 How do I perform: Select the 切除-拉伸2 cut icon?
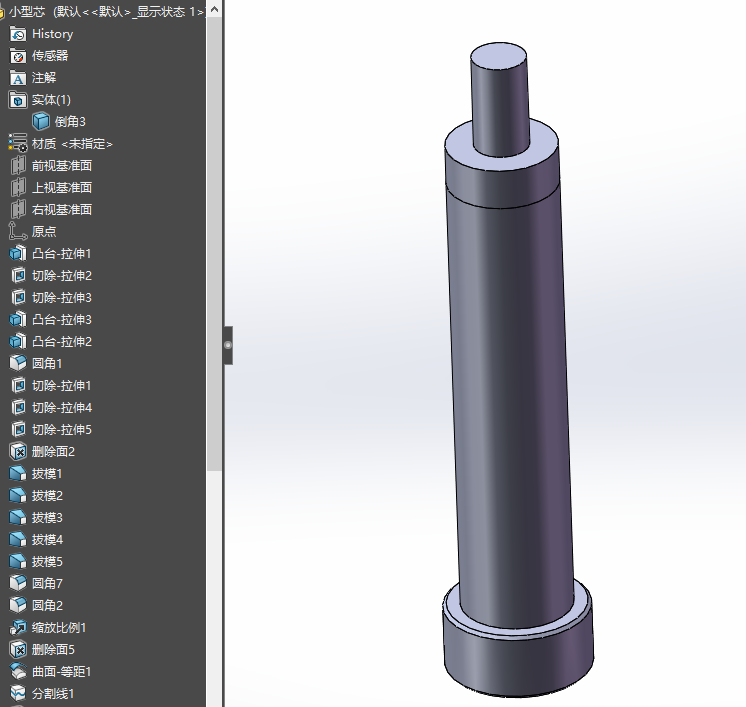tap(18, 275)
